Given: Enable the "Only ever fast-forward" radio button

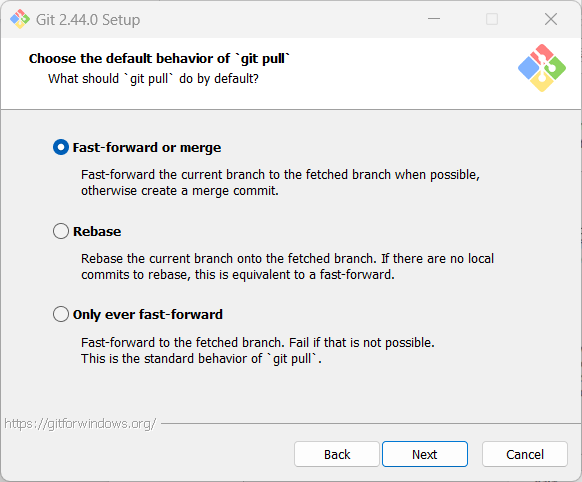Looking at the screenshot, I should click(x=61, y=314).
